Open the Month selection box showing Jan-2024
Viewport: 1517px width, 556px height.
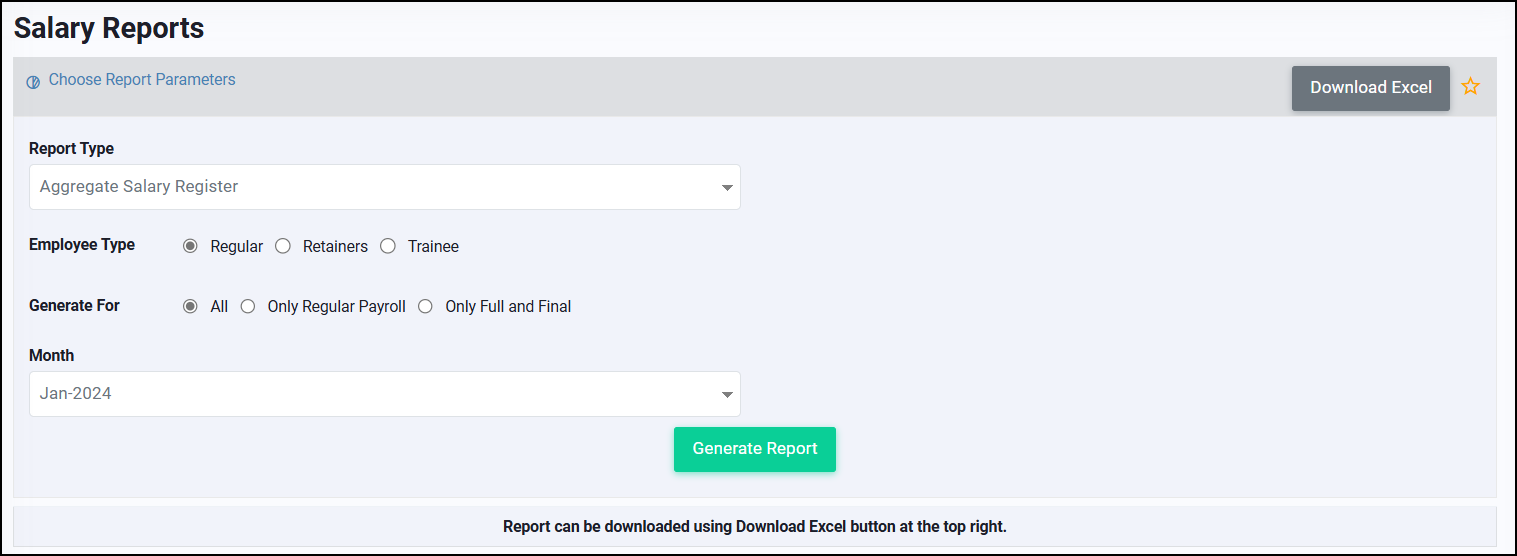click(385, 394)
